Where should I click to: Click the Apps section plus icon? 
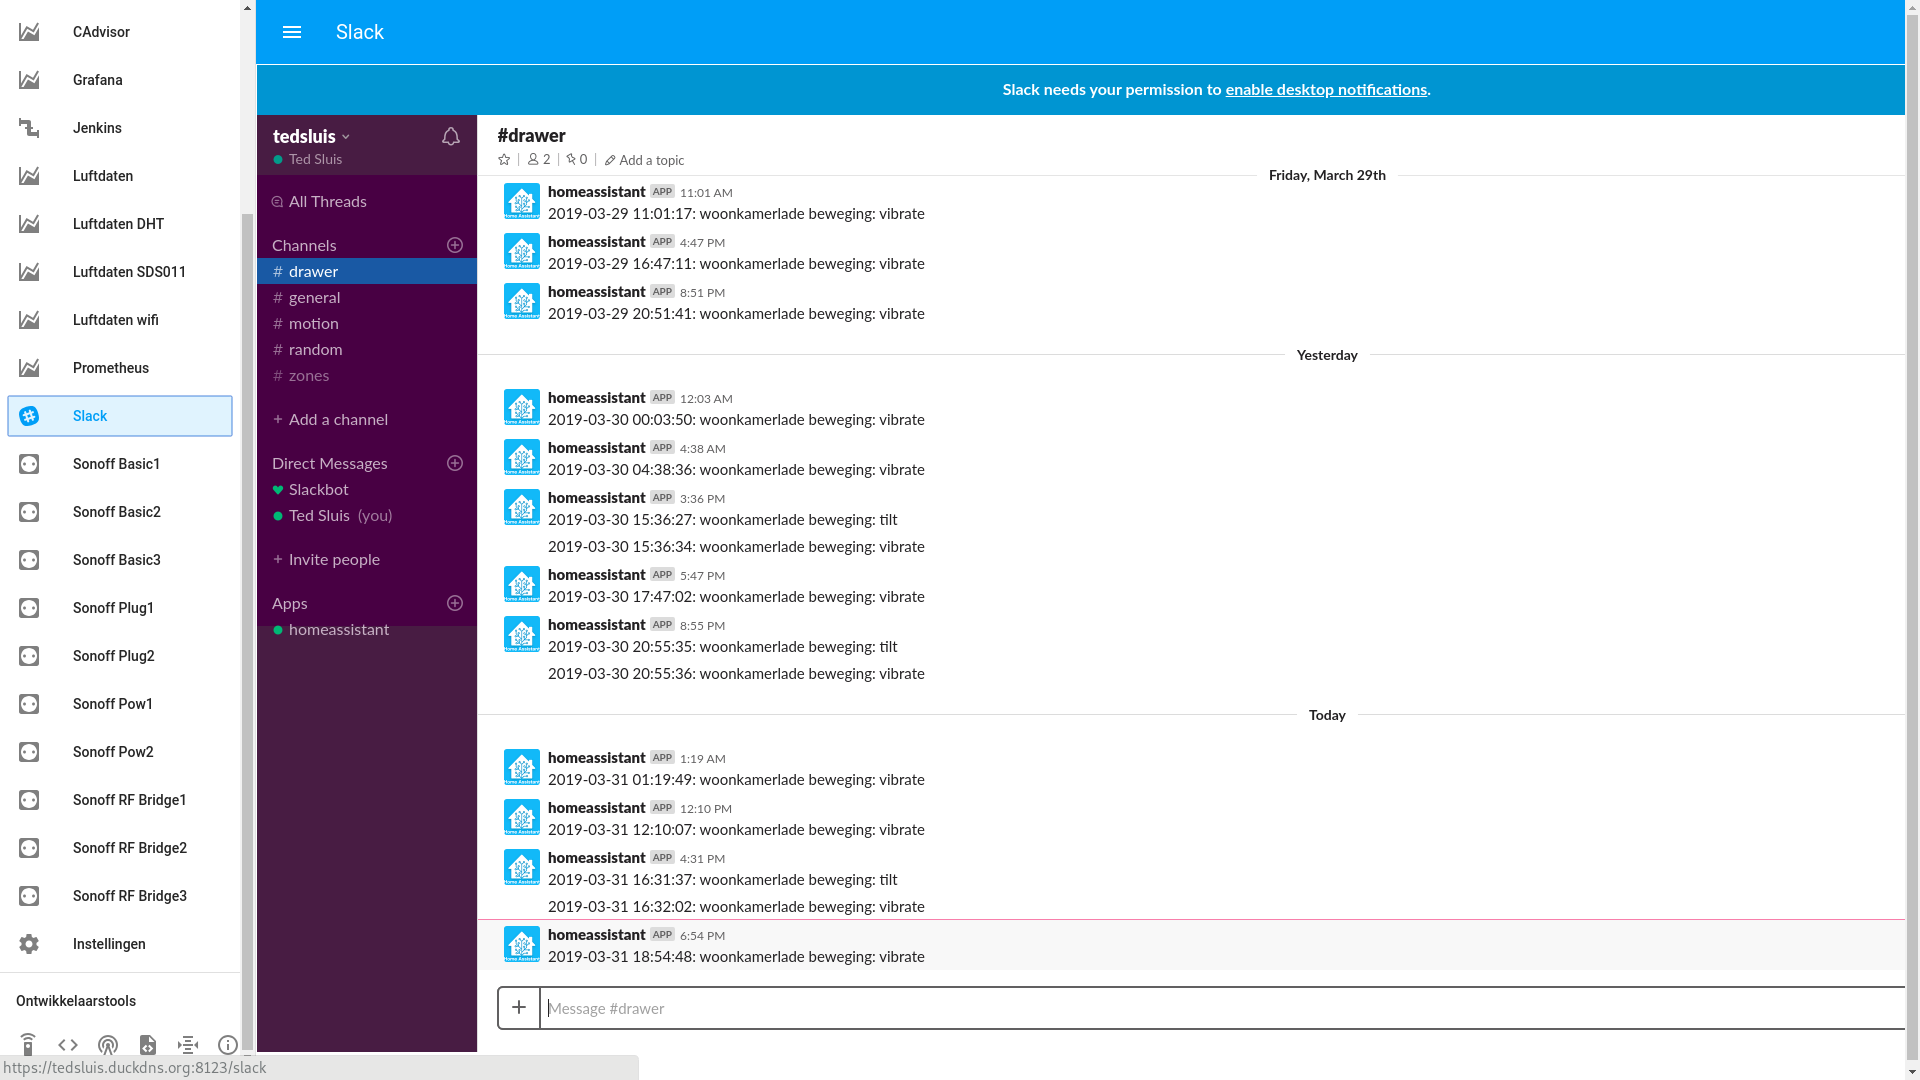click(455, 603)
